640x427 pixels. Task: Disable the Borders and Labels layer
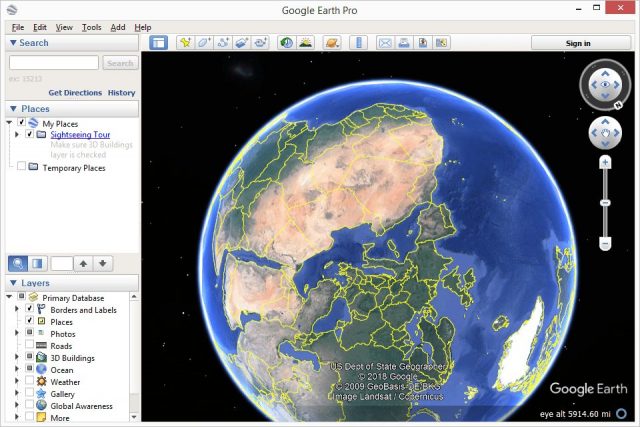coord(29,309)
